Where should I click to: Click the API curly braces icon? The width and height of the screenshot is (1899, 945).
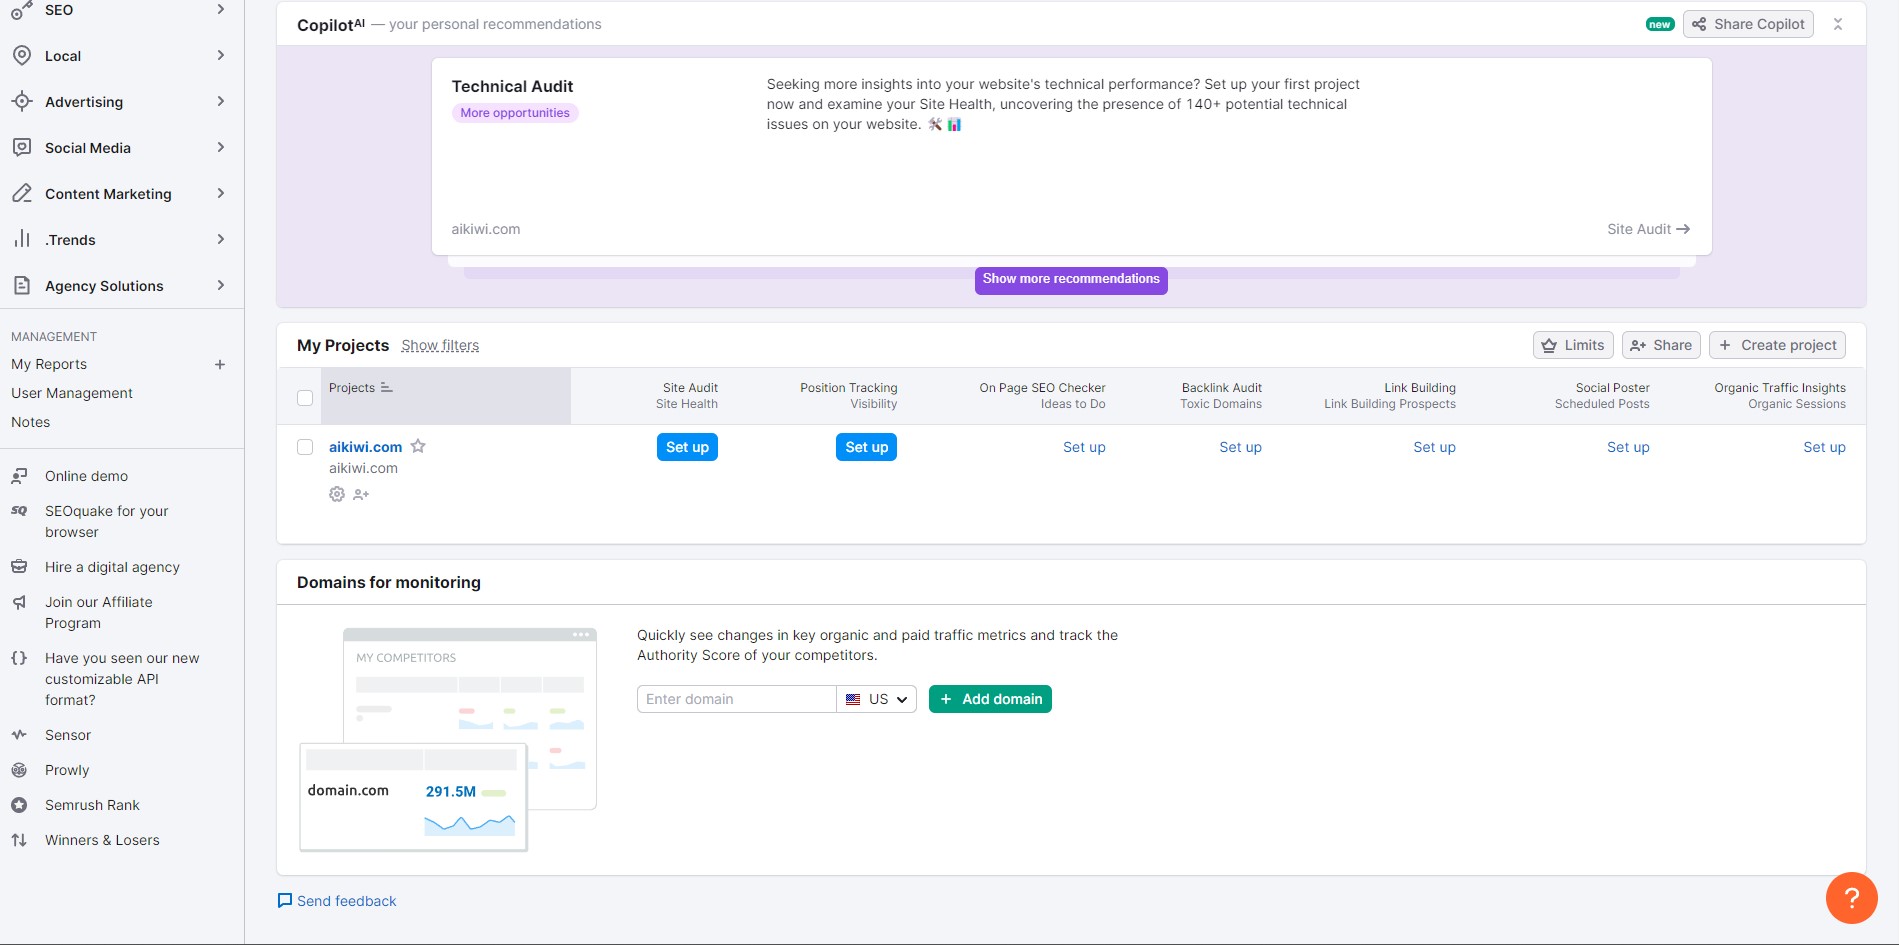tap(19, 658)
